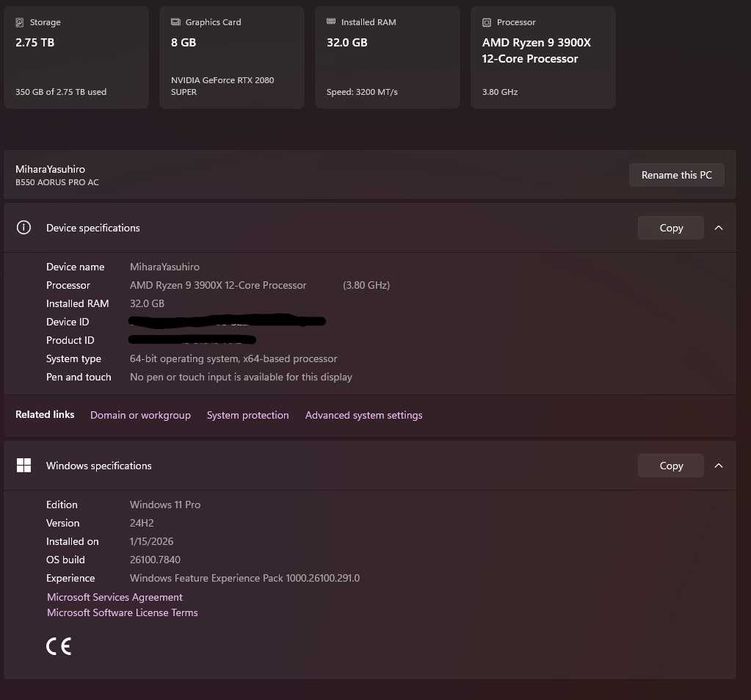
Task: Copy the Device specifications
Action: pos(671,228)
